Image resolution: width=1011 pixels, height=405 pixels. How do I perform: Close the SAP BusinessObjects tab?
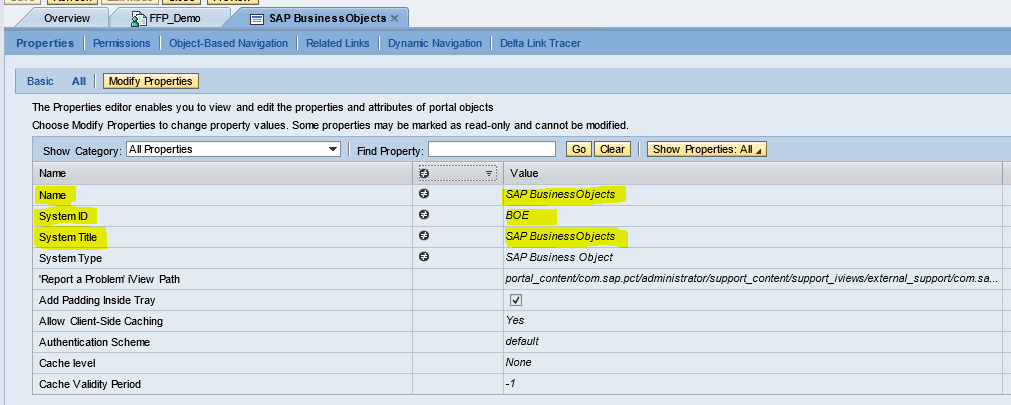tap(394, 18)
